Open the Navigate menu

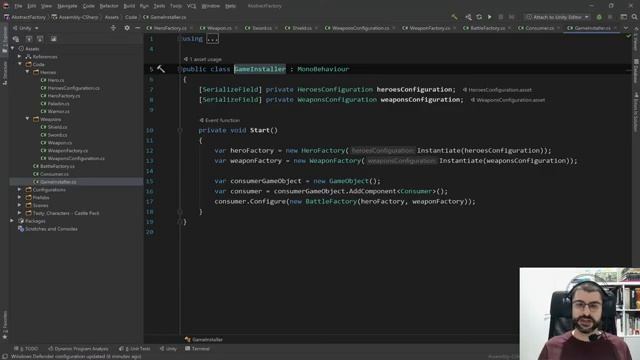[x=67, y=6]
